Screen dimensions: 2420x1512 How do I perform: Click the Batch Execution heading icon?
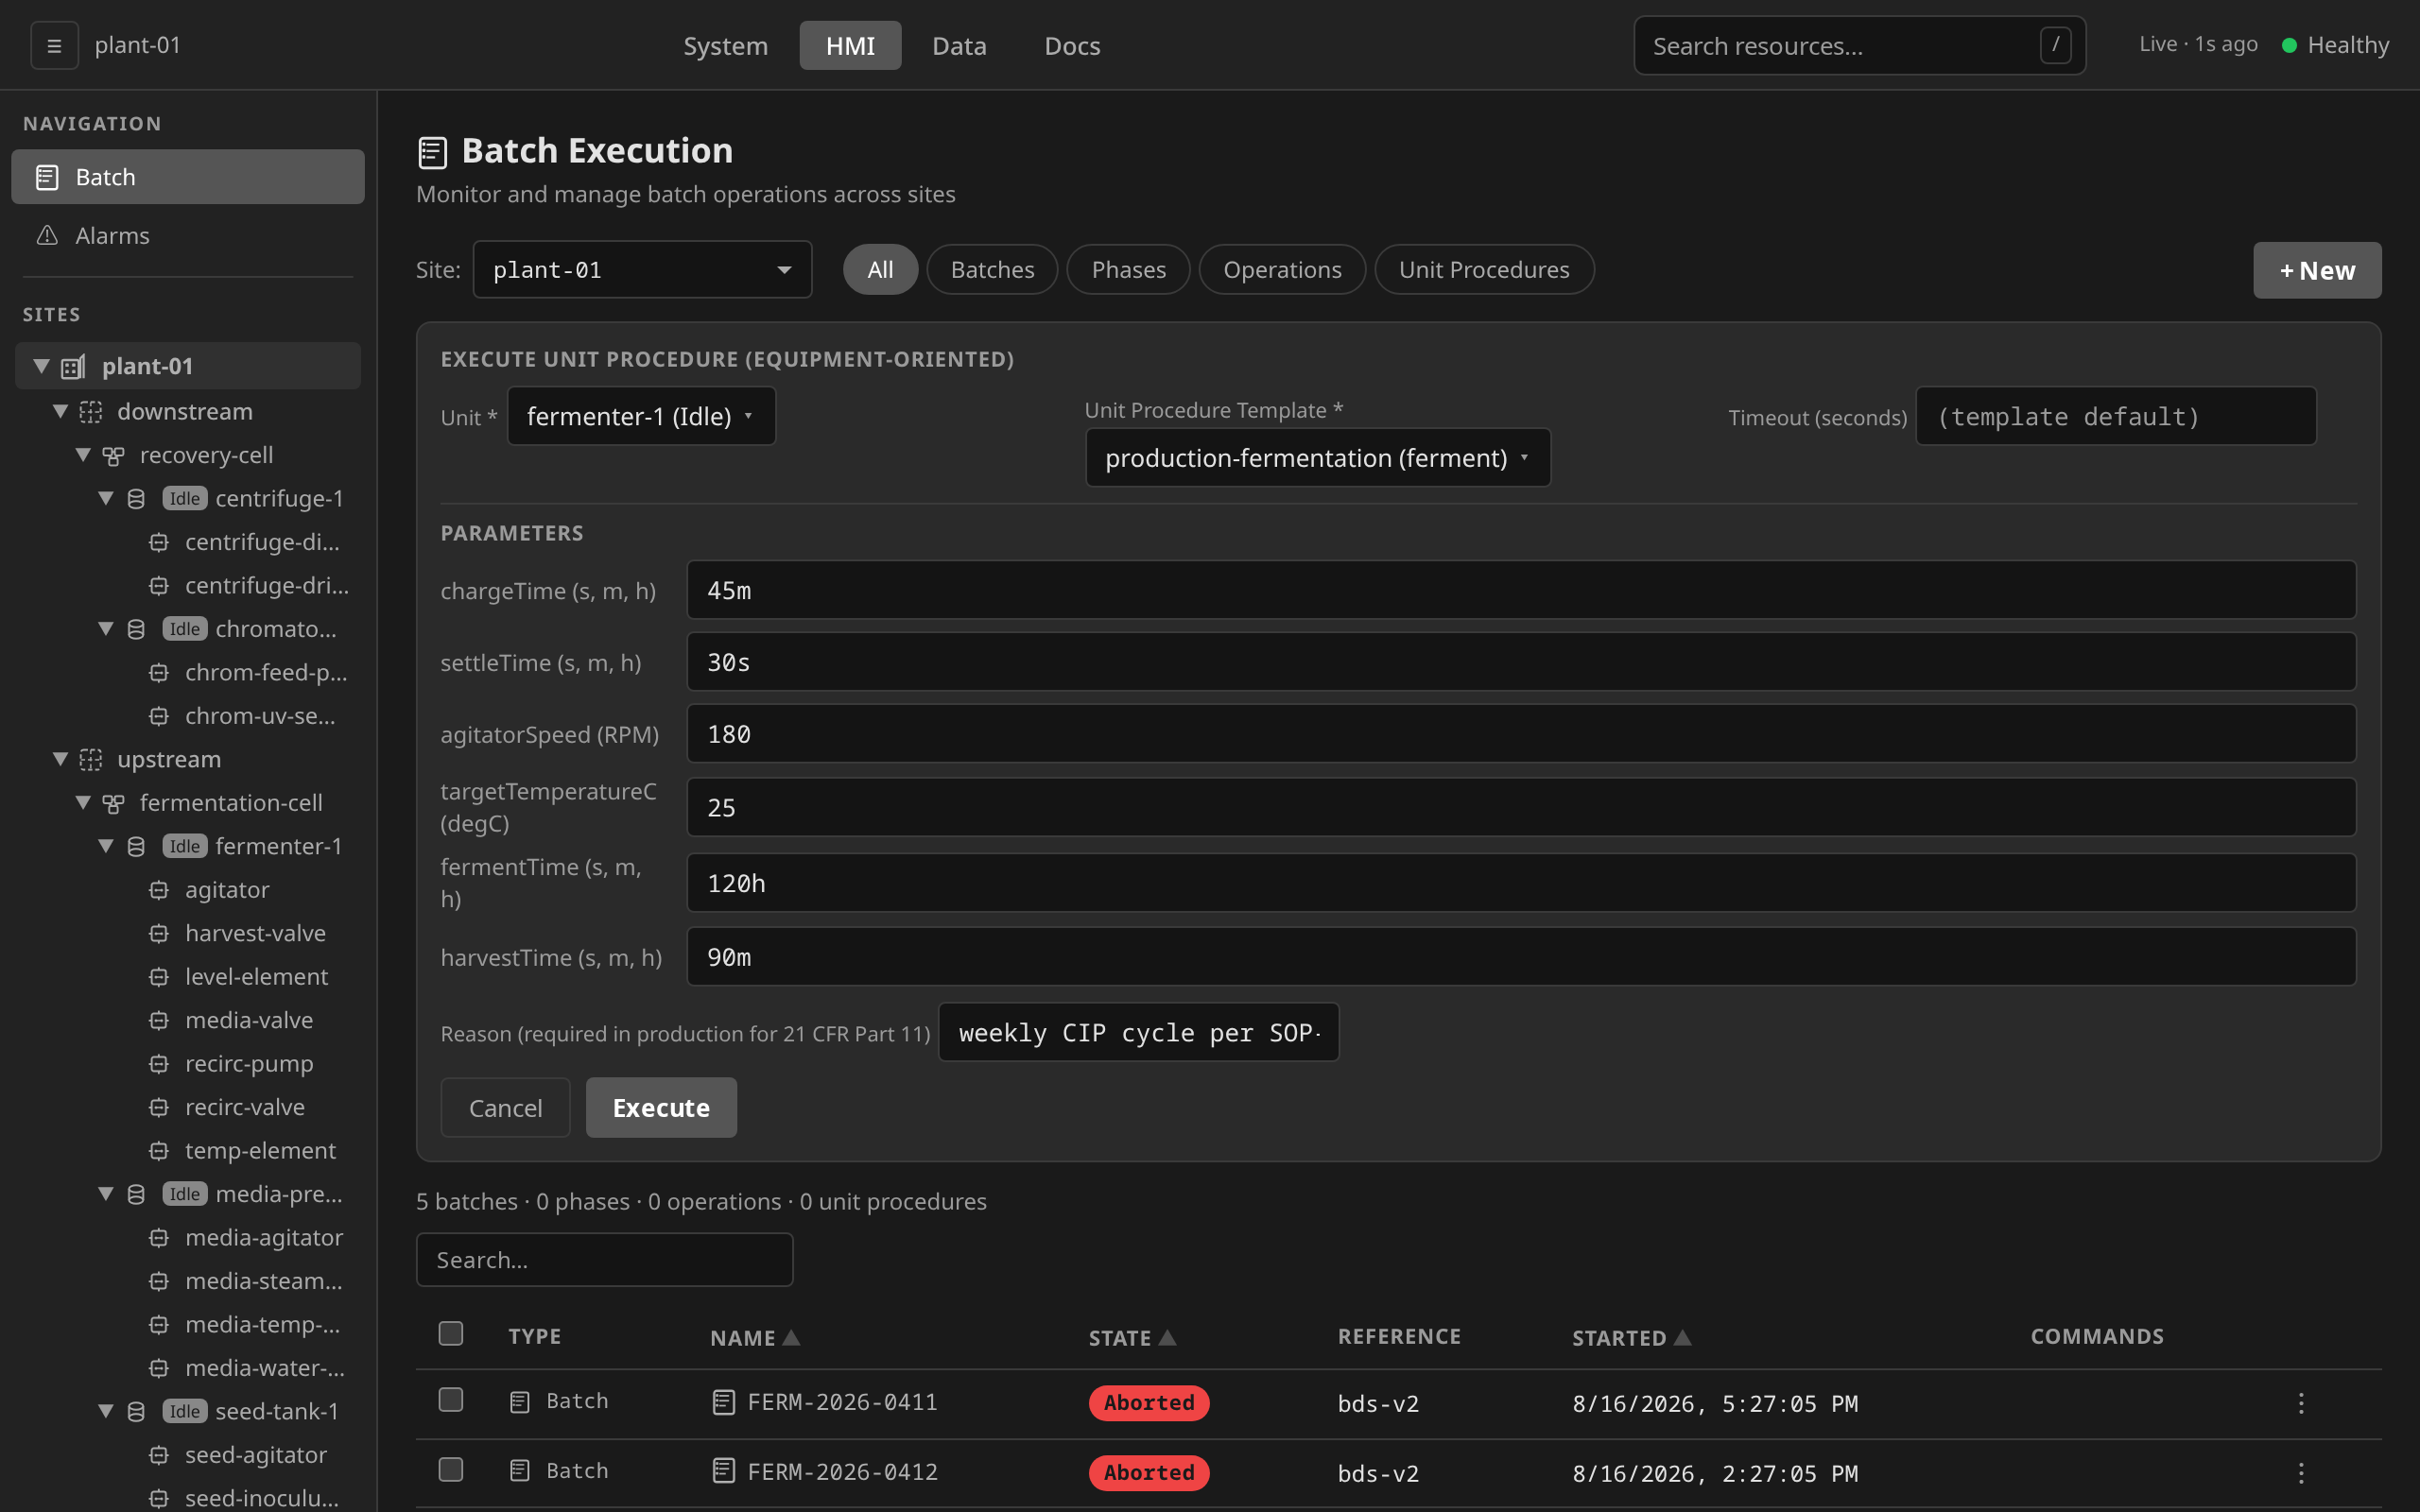[432, 152]
